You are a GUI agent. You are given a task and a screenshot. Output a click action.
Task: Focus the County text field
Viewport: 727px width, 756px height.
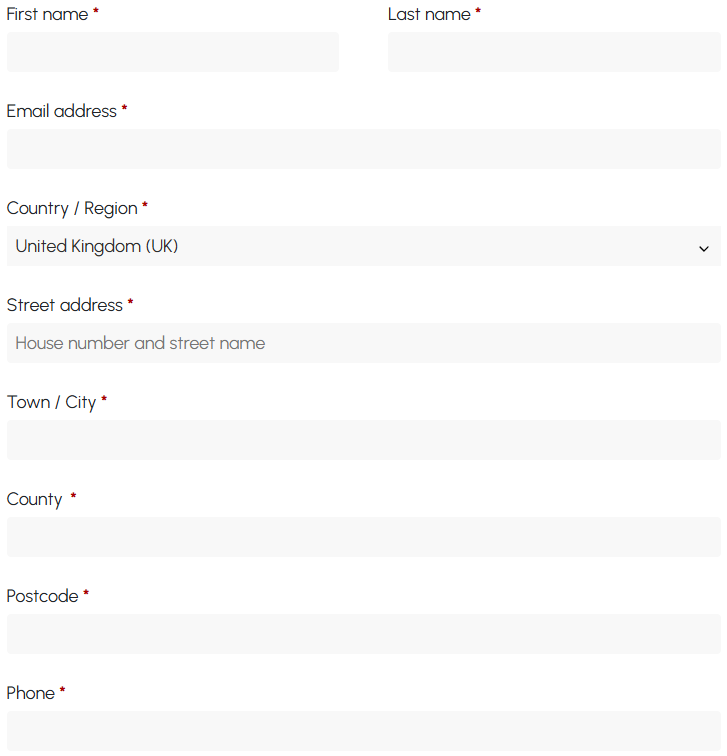pos(363,537)
